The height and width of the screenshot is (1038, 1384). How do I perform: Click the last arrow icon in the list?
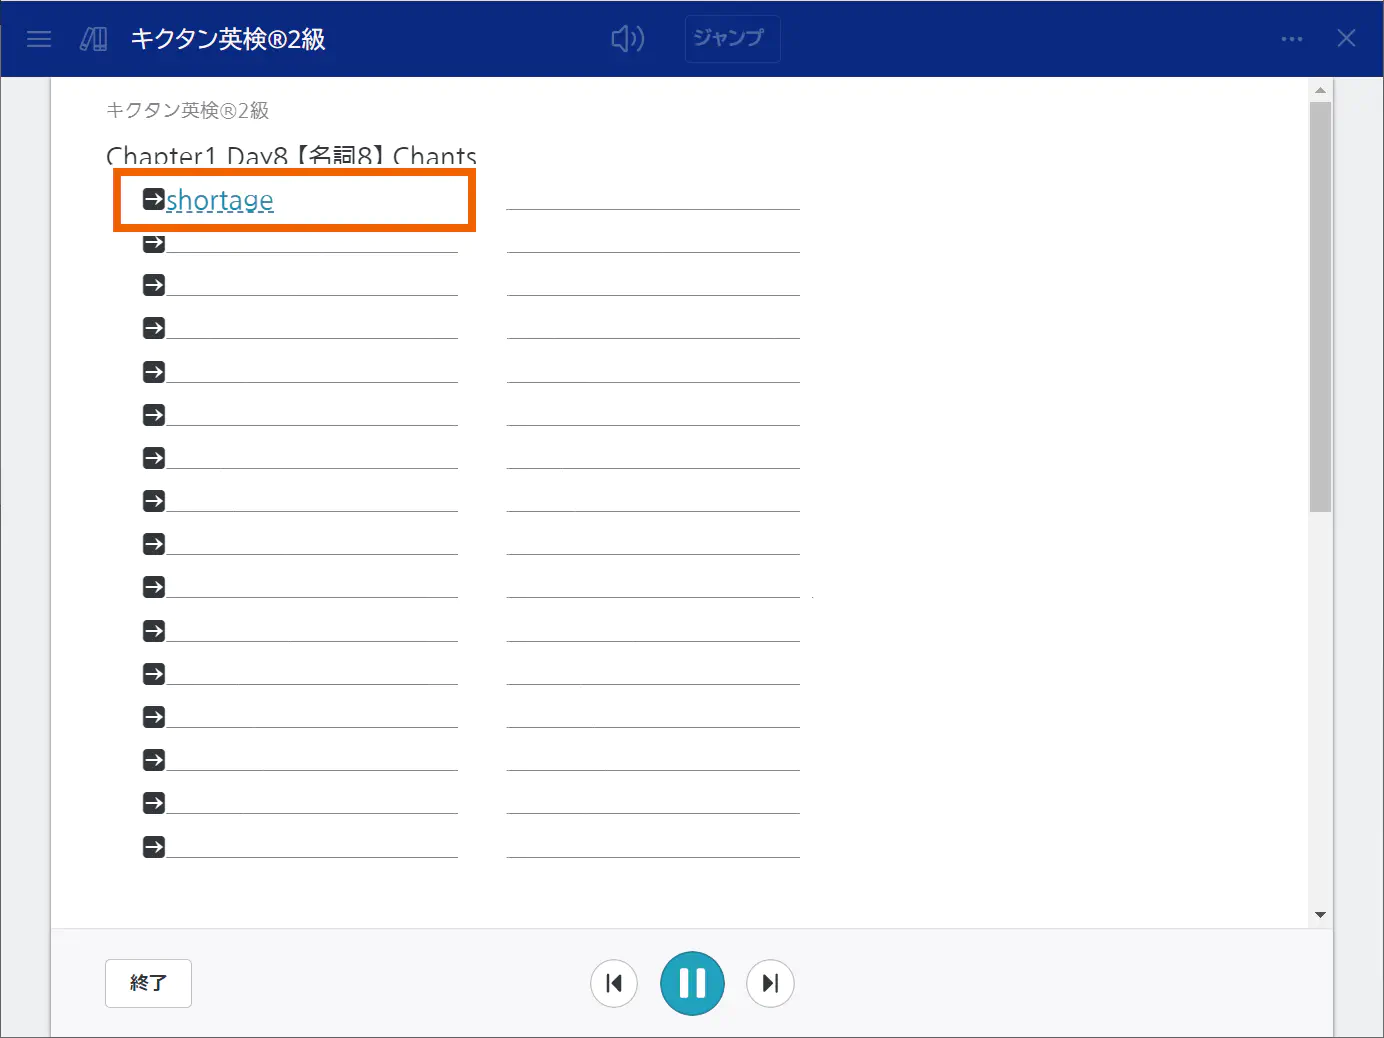click(154, 847)
